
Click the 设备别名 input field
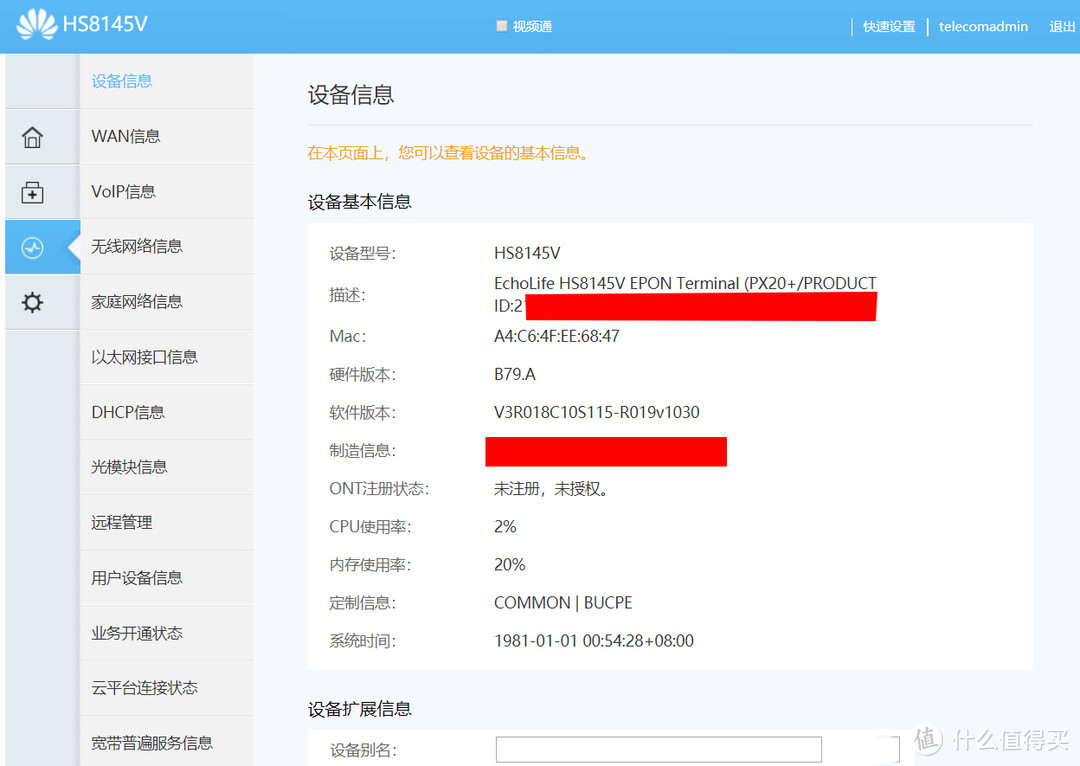(658, 749)
